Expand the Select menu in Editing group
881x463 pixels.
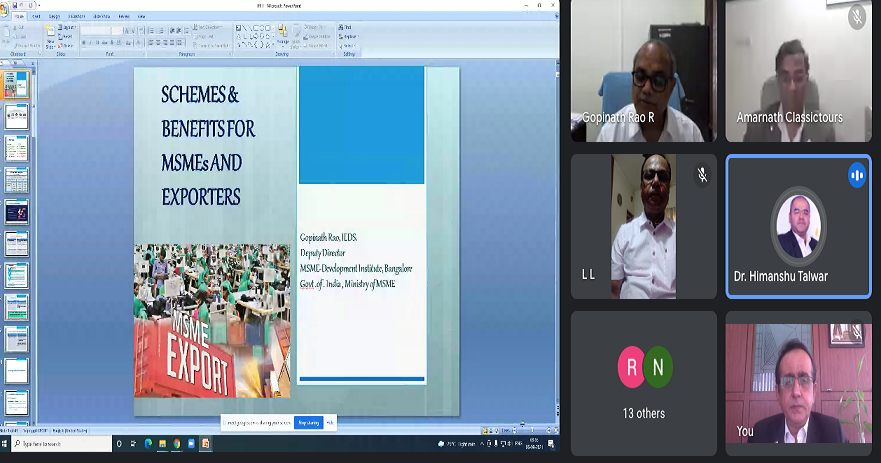(348, 45)
